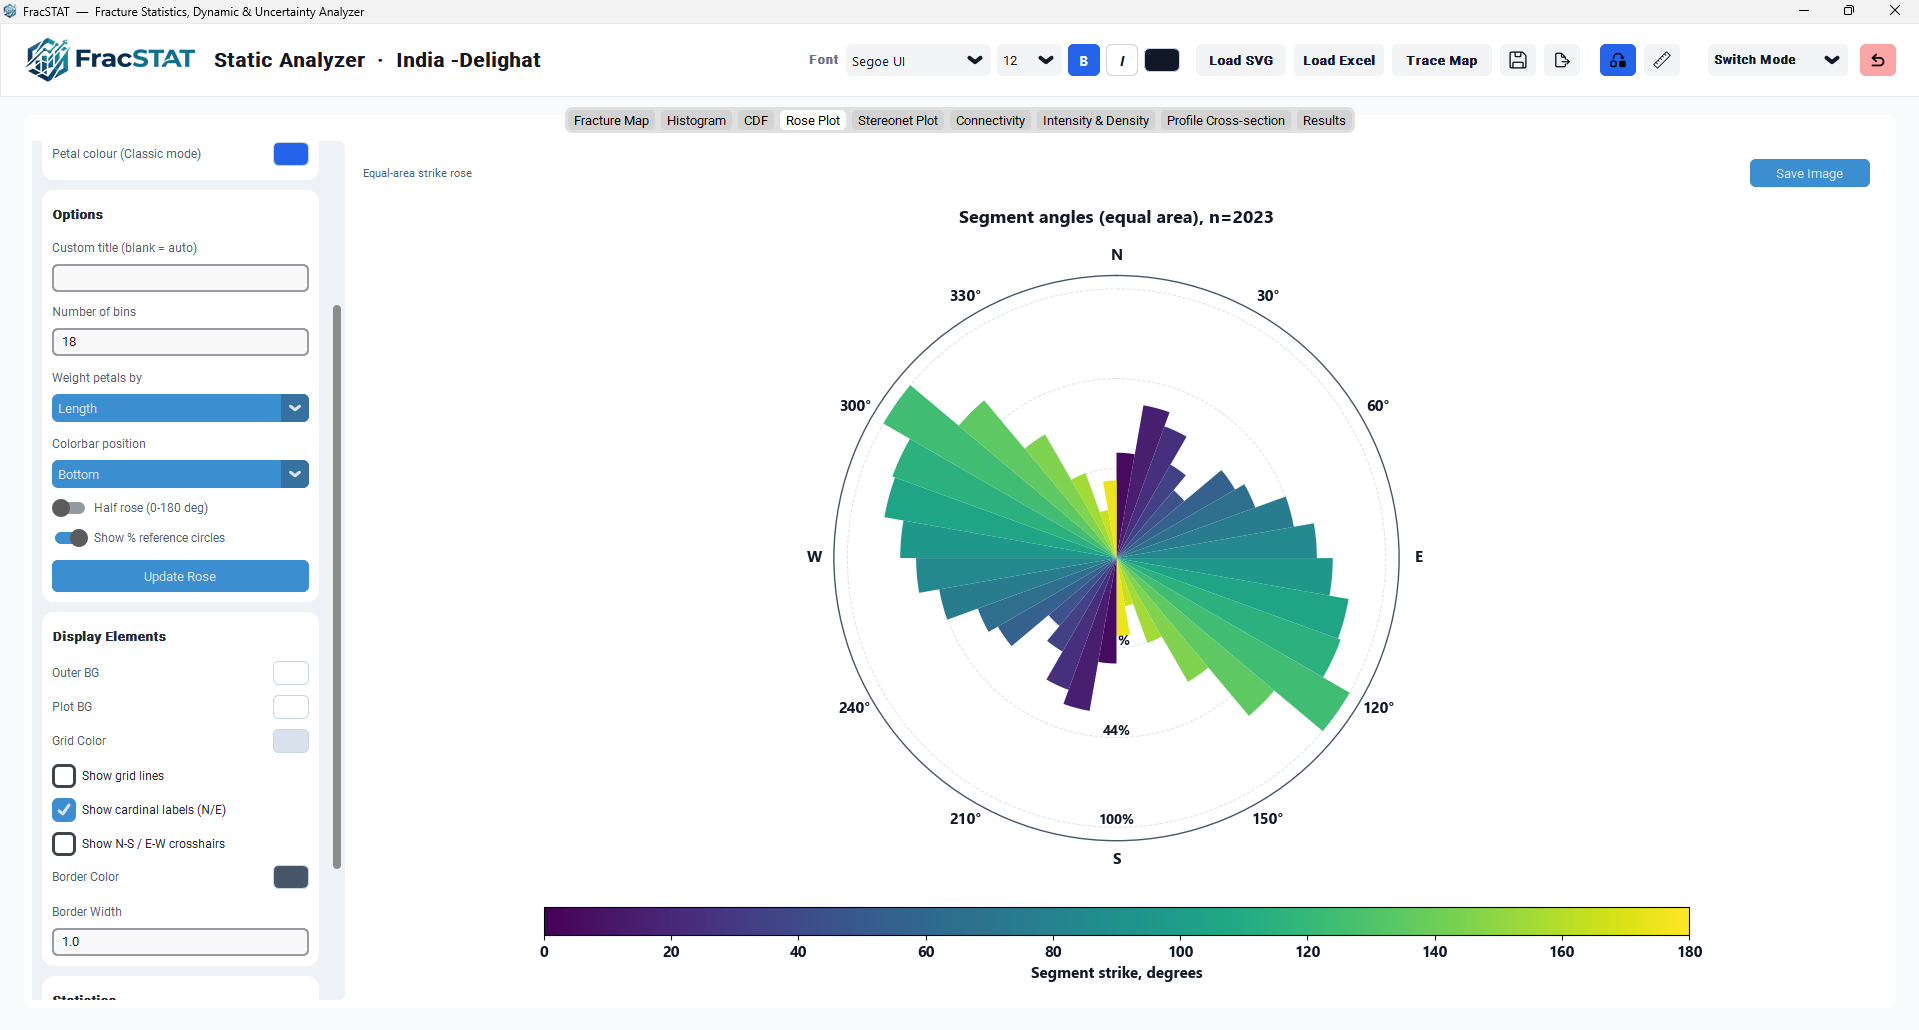Expand the Switch Mode dropdown
1919x1030 pixels.
pos(1777,60)
